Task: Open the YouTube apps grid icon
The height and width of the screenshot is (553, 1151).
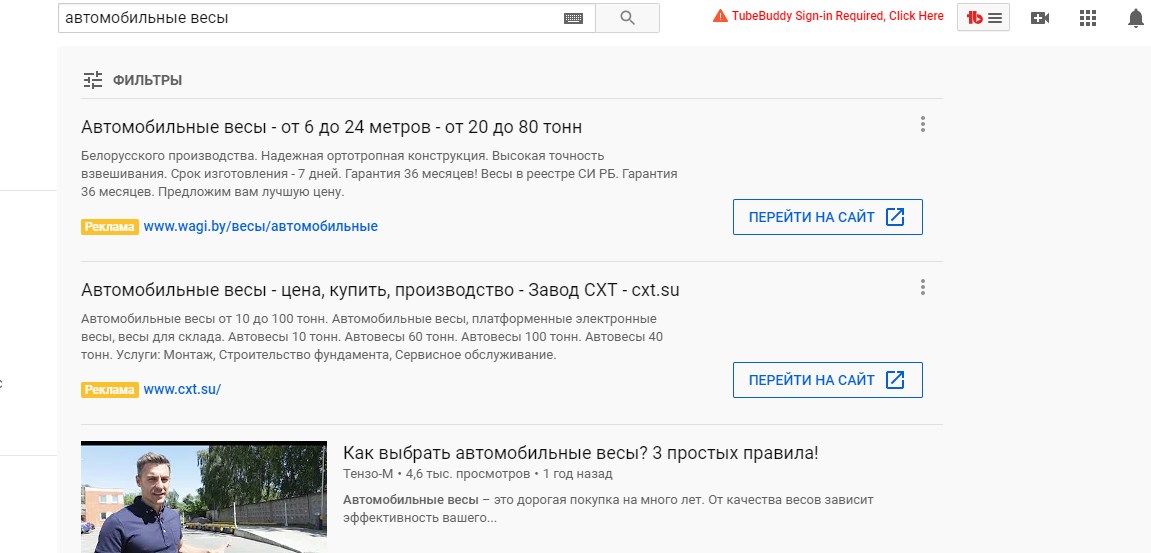Action: pyautogui.click(x=1088, y=18)
